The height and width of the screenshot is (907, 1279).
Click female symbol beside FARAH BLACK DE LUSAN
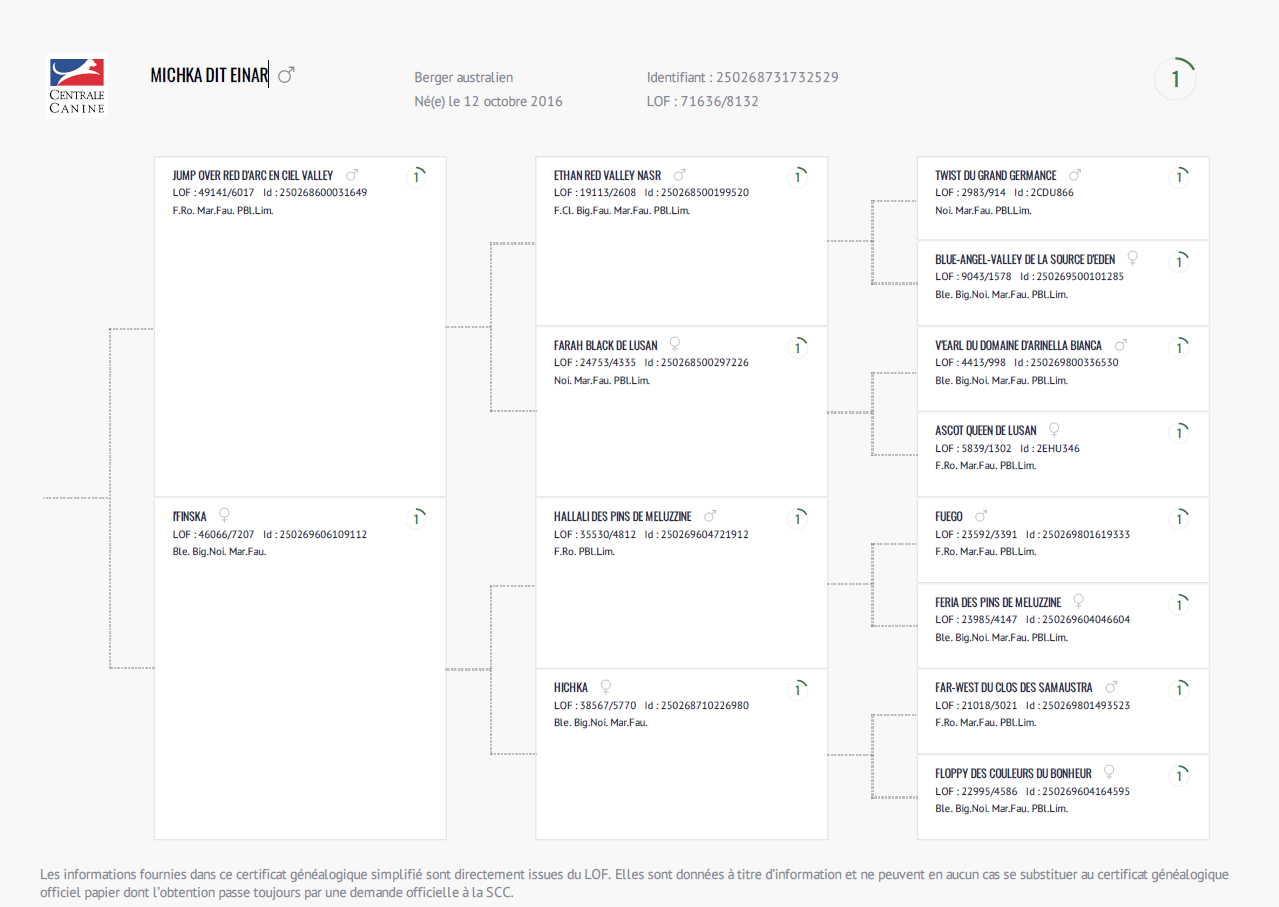point(675,345)
